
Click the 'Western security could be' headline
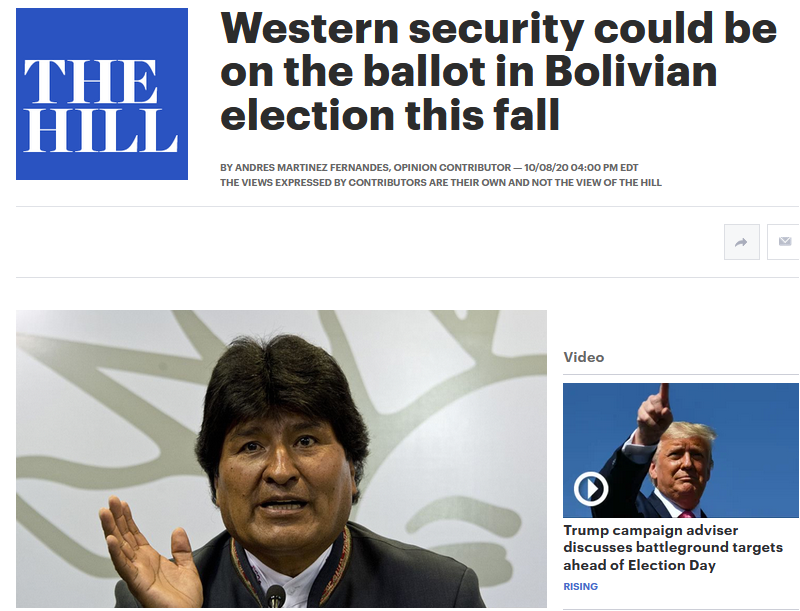tap(498, 29)
